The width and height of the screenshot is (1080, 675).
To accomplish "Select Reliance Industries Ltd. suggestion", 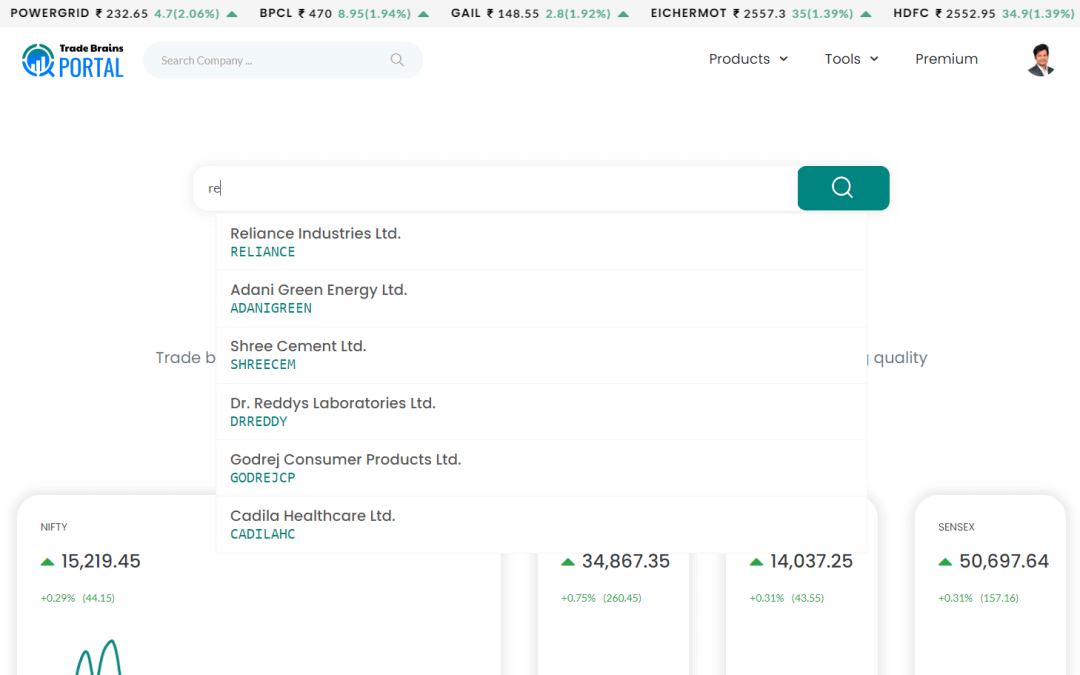I will pyautogui.click(x=541, y=242).
